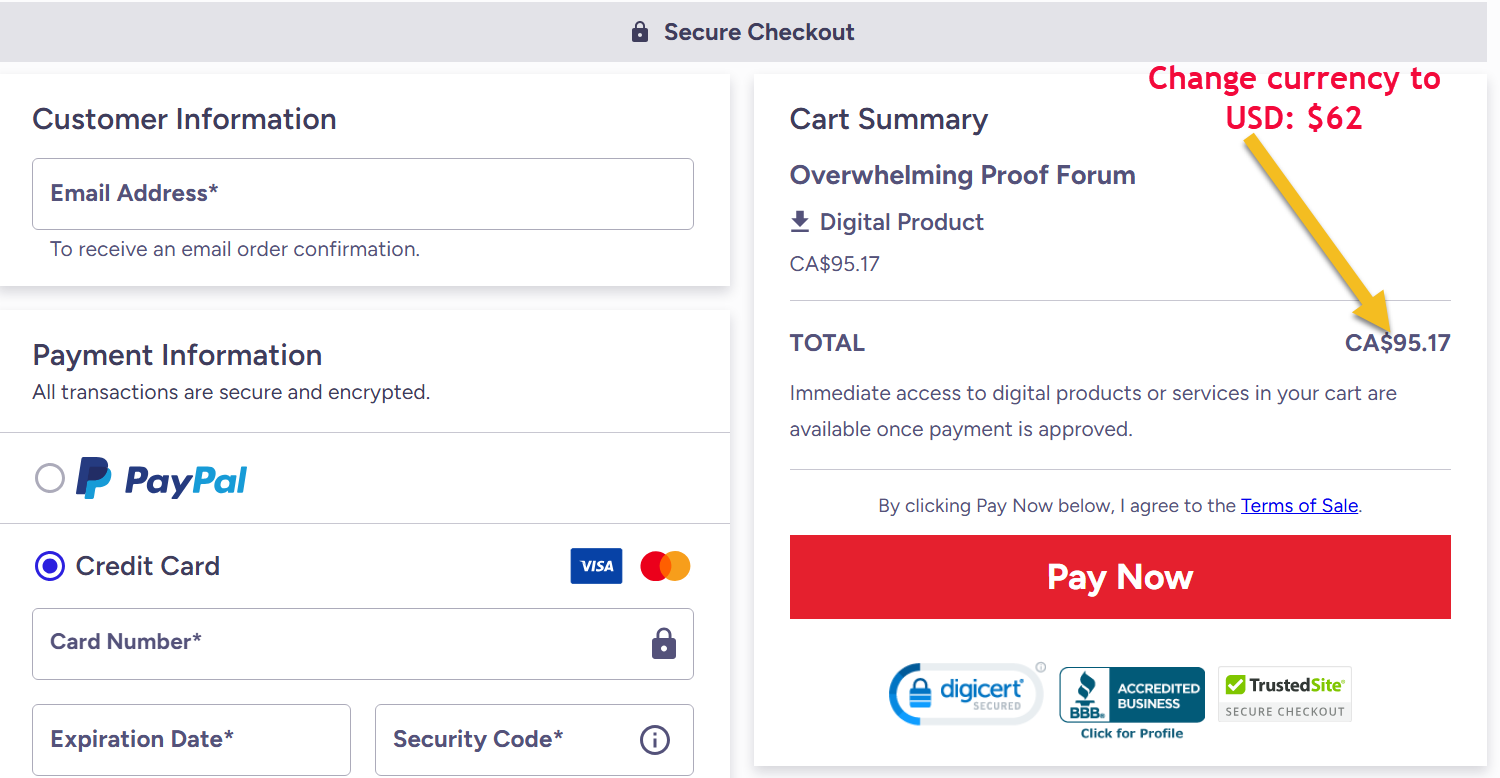Click the Digital Product download icon

click(x=799, y=222)
